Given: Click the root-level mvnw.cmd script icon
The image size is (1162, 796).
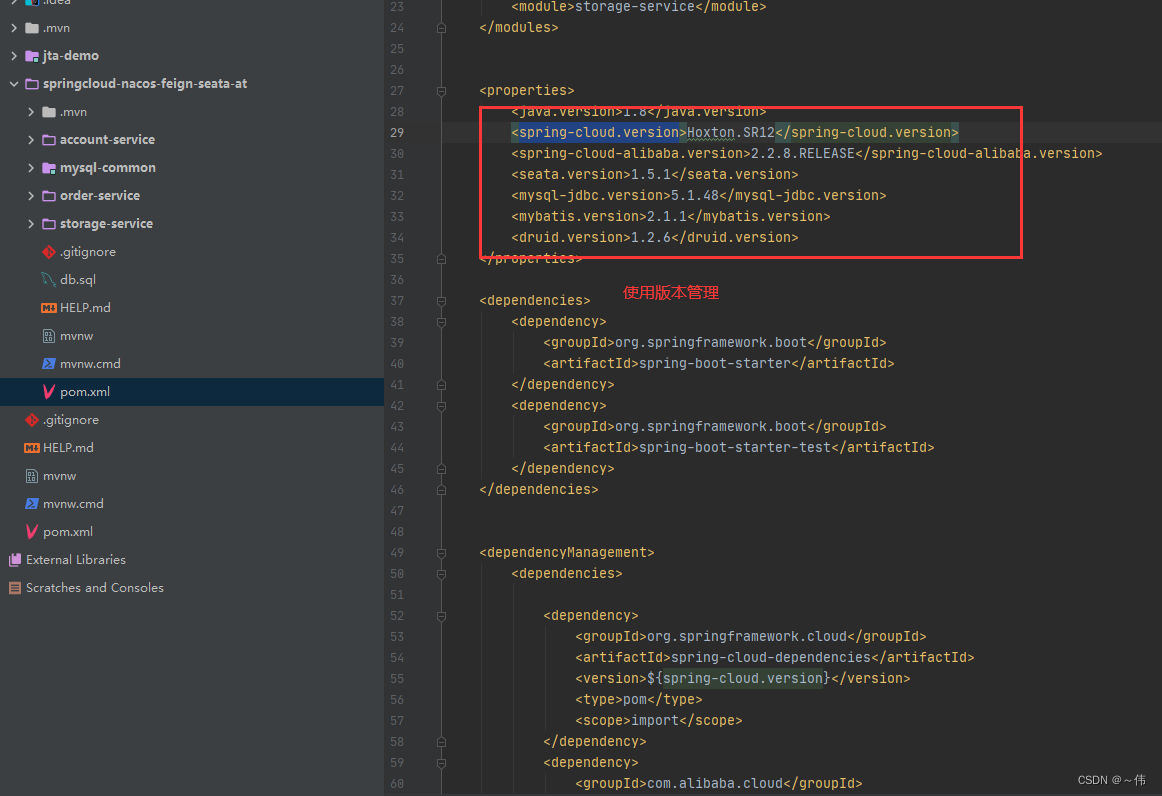Looking at the screenshot, I should 32,504.
